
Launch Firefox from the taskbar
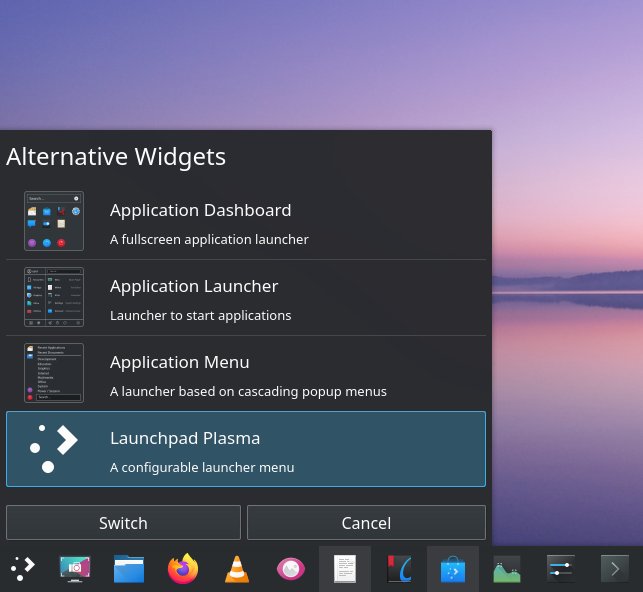coord(183,569)
